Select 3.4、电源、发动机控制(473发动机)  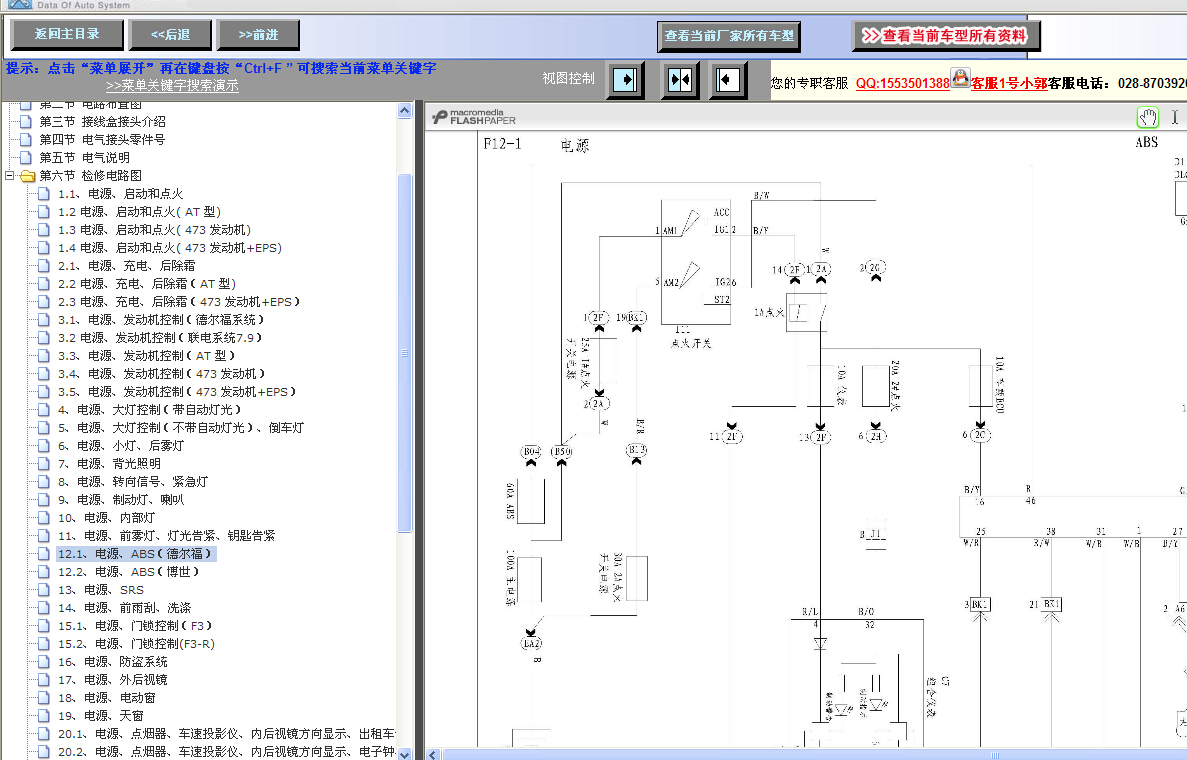[161, 374]
